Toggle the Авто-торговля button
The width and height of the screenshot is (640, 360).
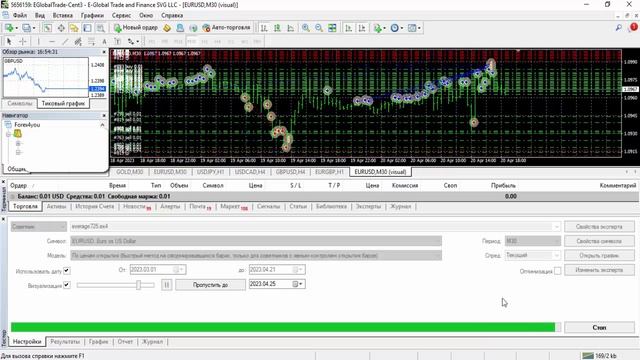(227, 28)
